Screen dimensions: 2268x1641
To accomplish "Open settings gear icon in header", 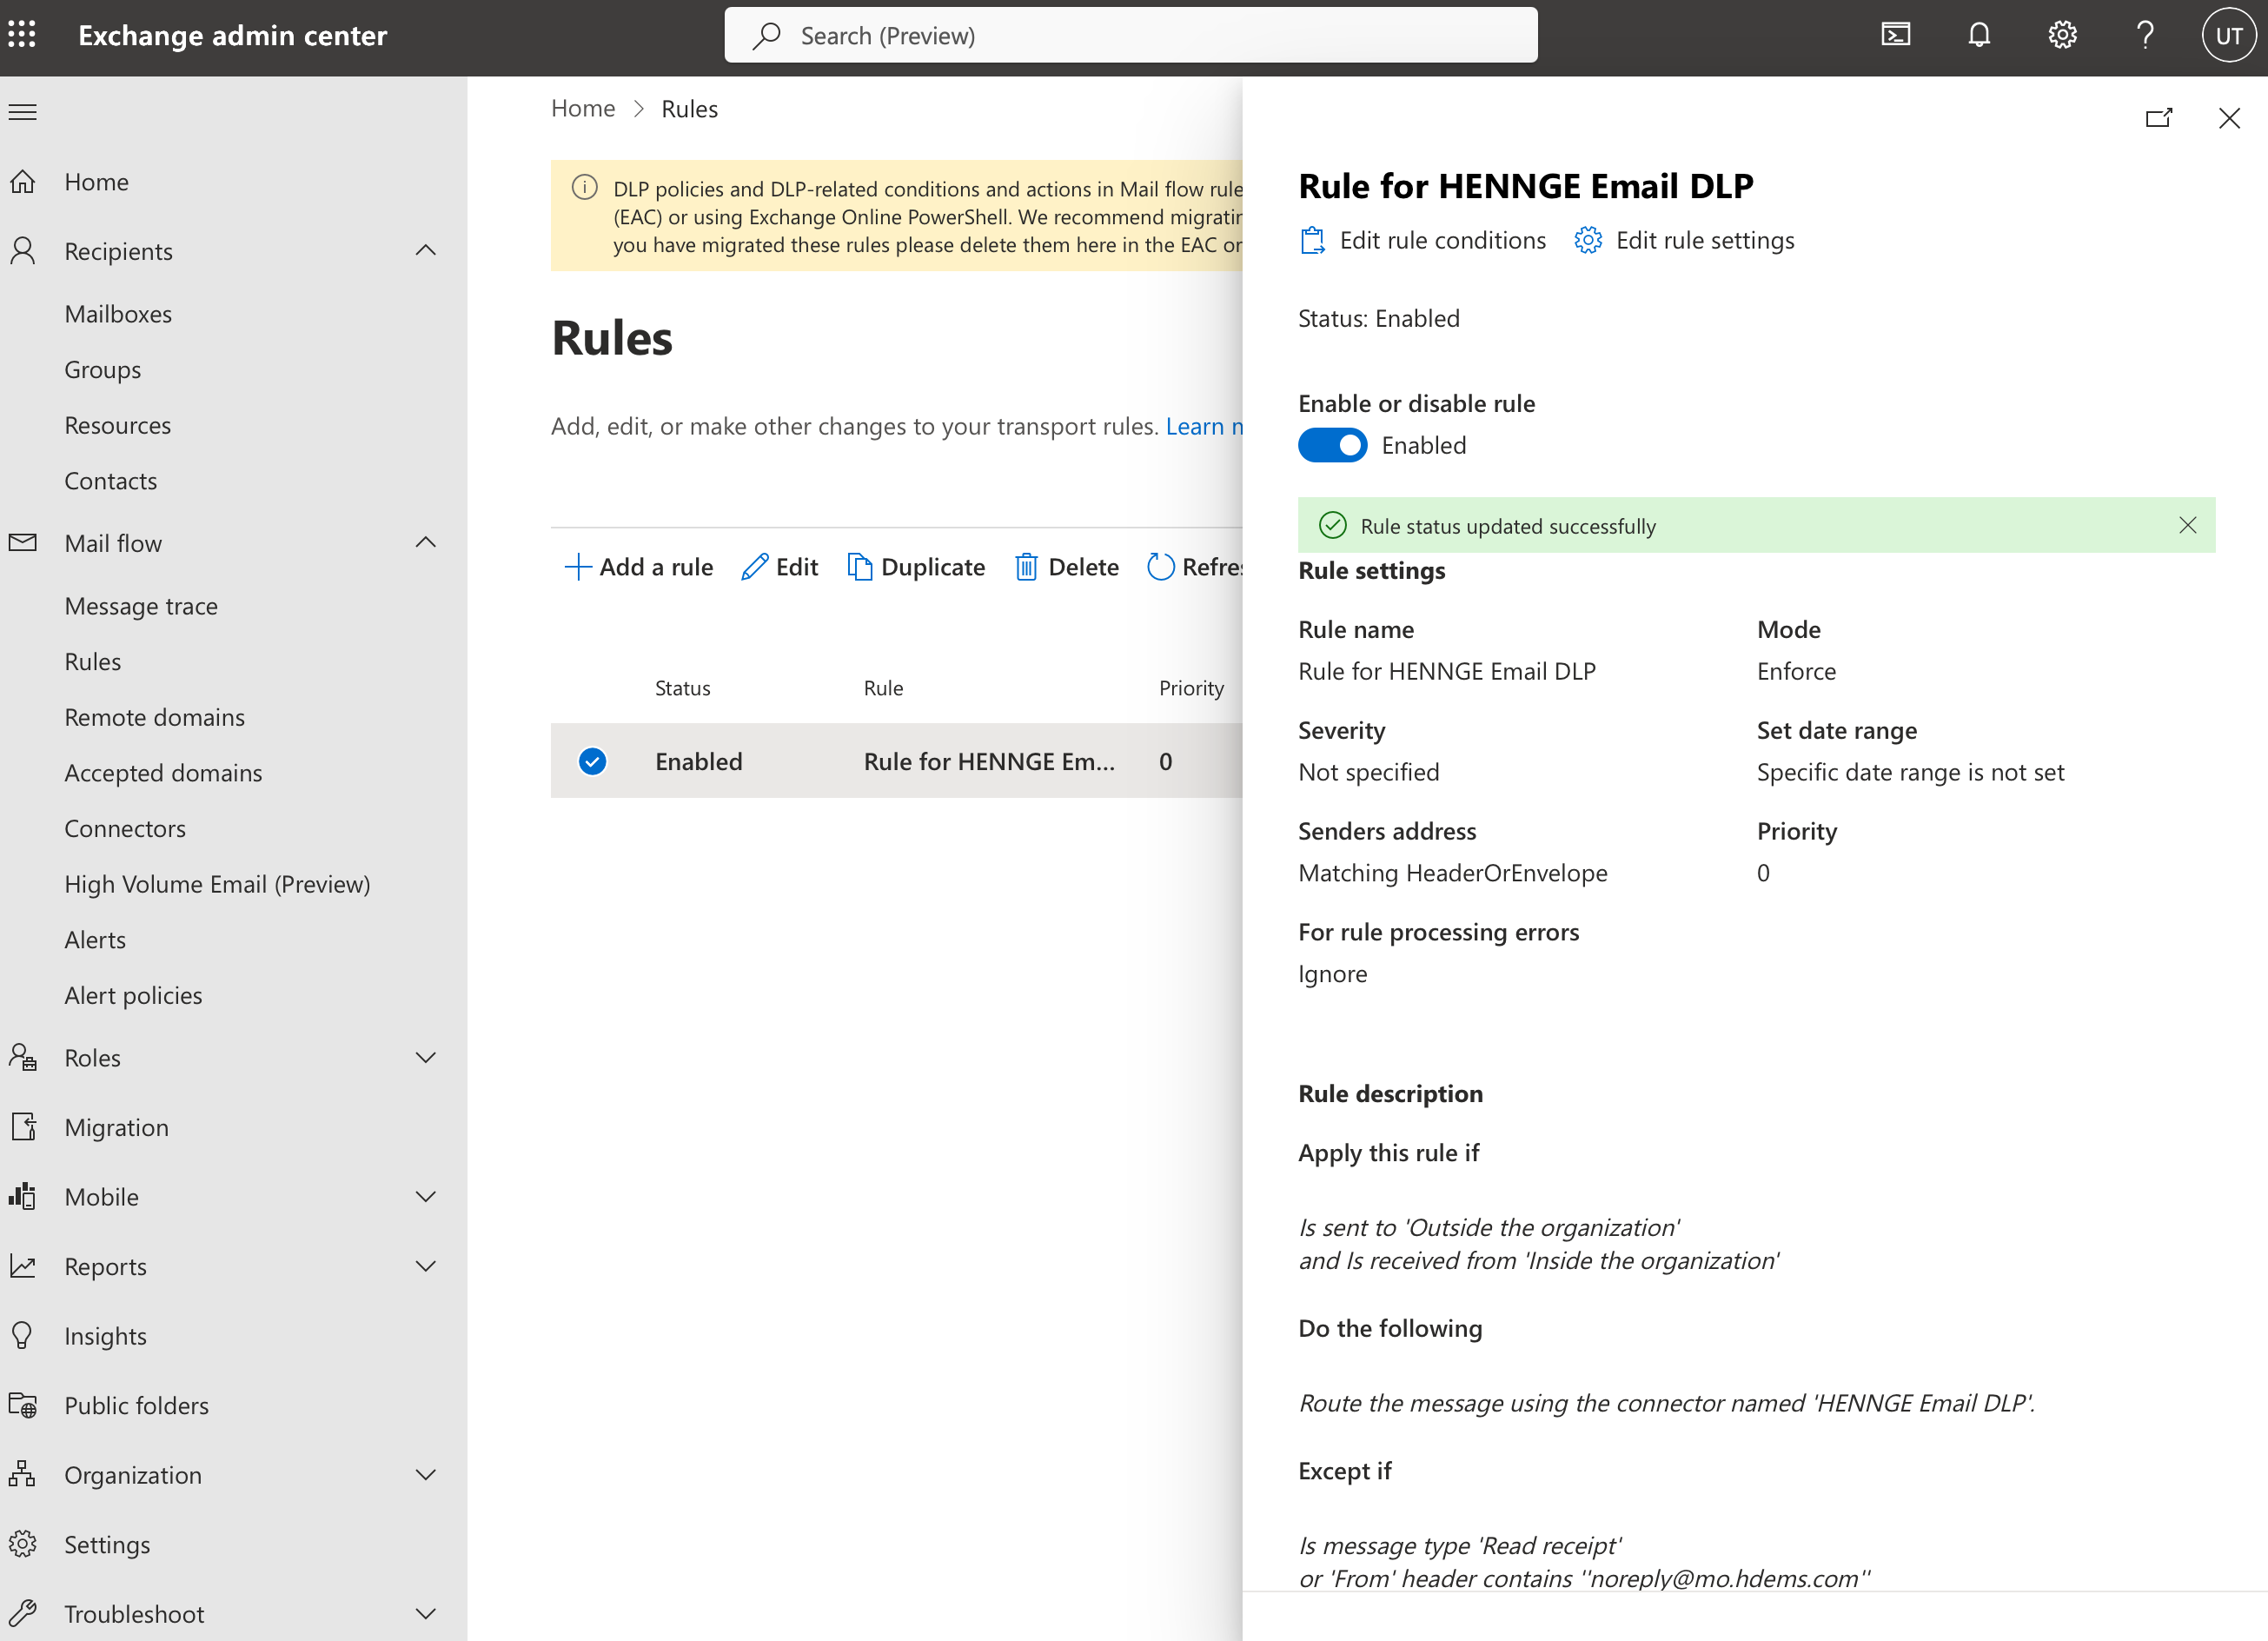I will 2062,35.
